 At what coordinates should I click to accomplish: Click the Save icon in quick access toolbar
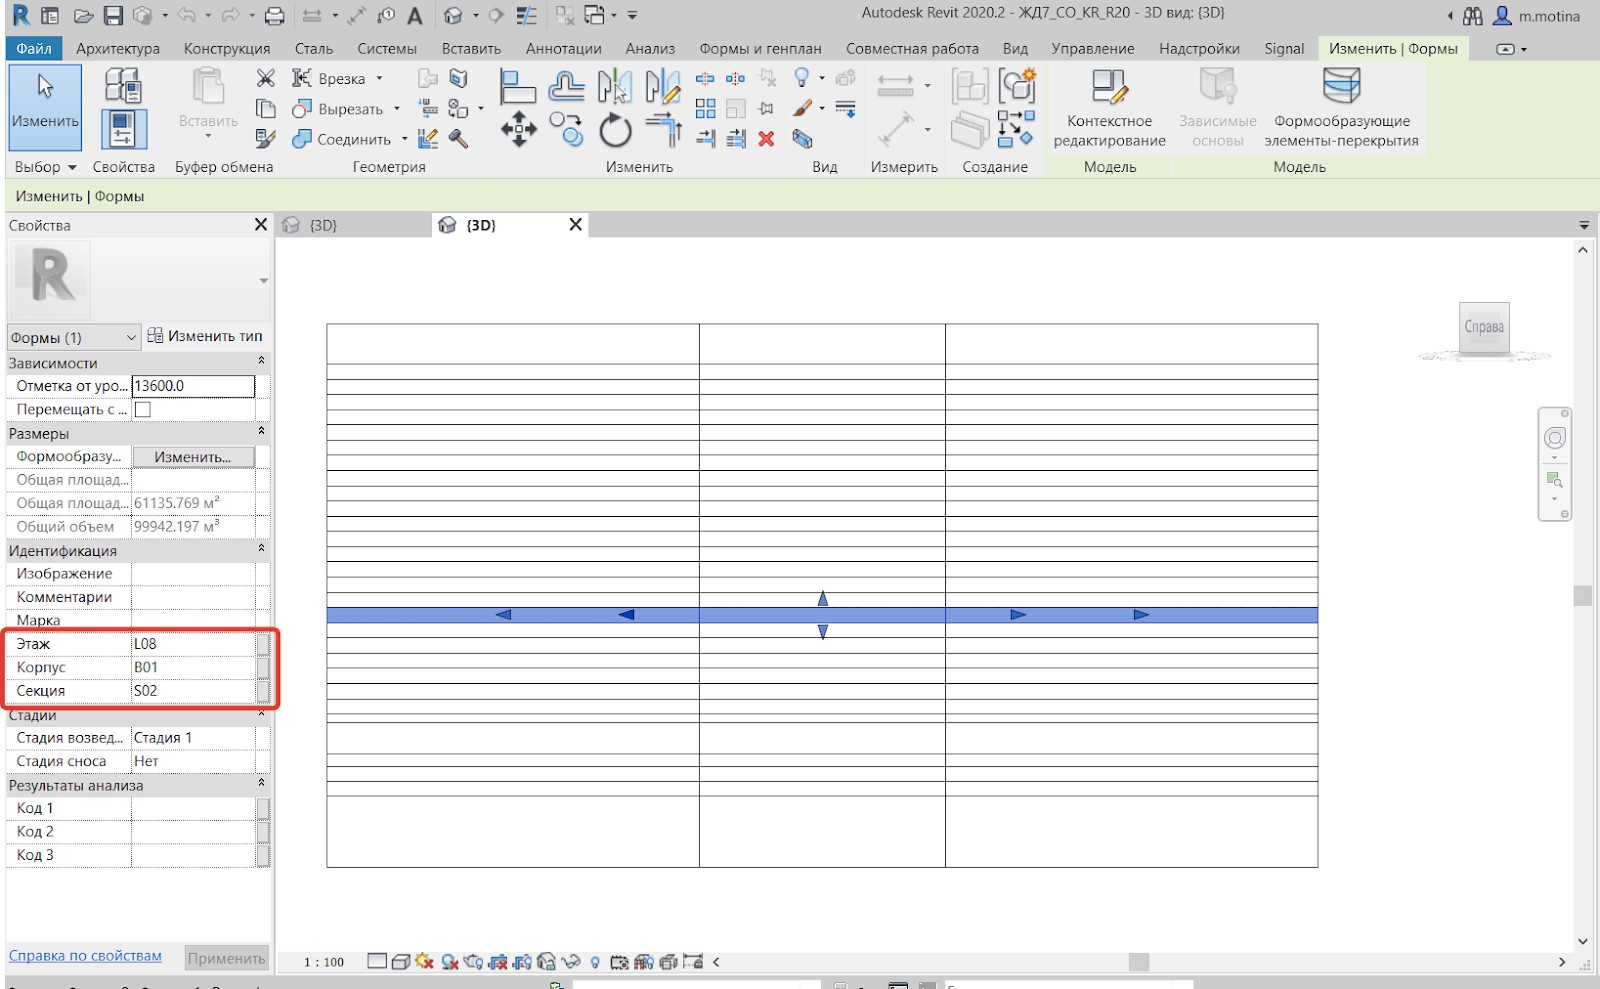[113, 16]
